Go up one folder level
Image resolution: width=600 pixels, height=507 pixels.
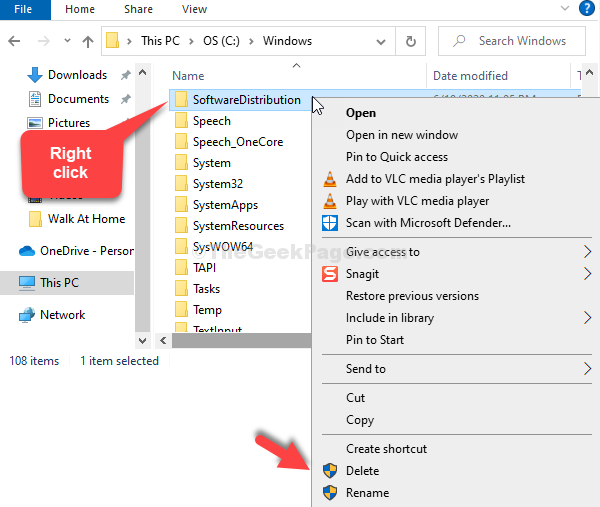(88, 41)
